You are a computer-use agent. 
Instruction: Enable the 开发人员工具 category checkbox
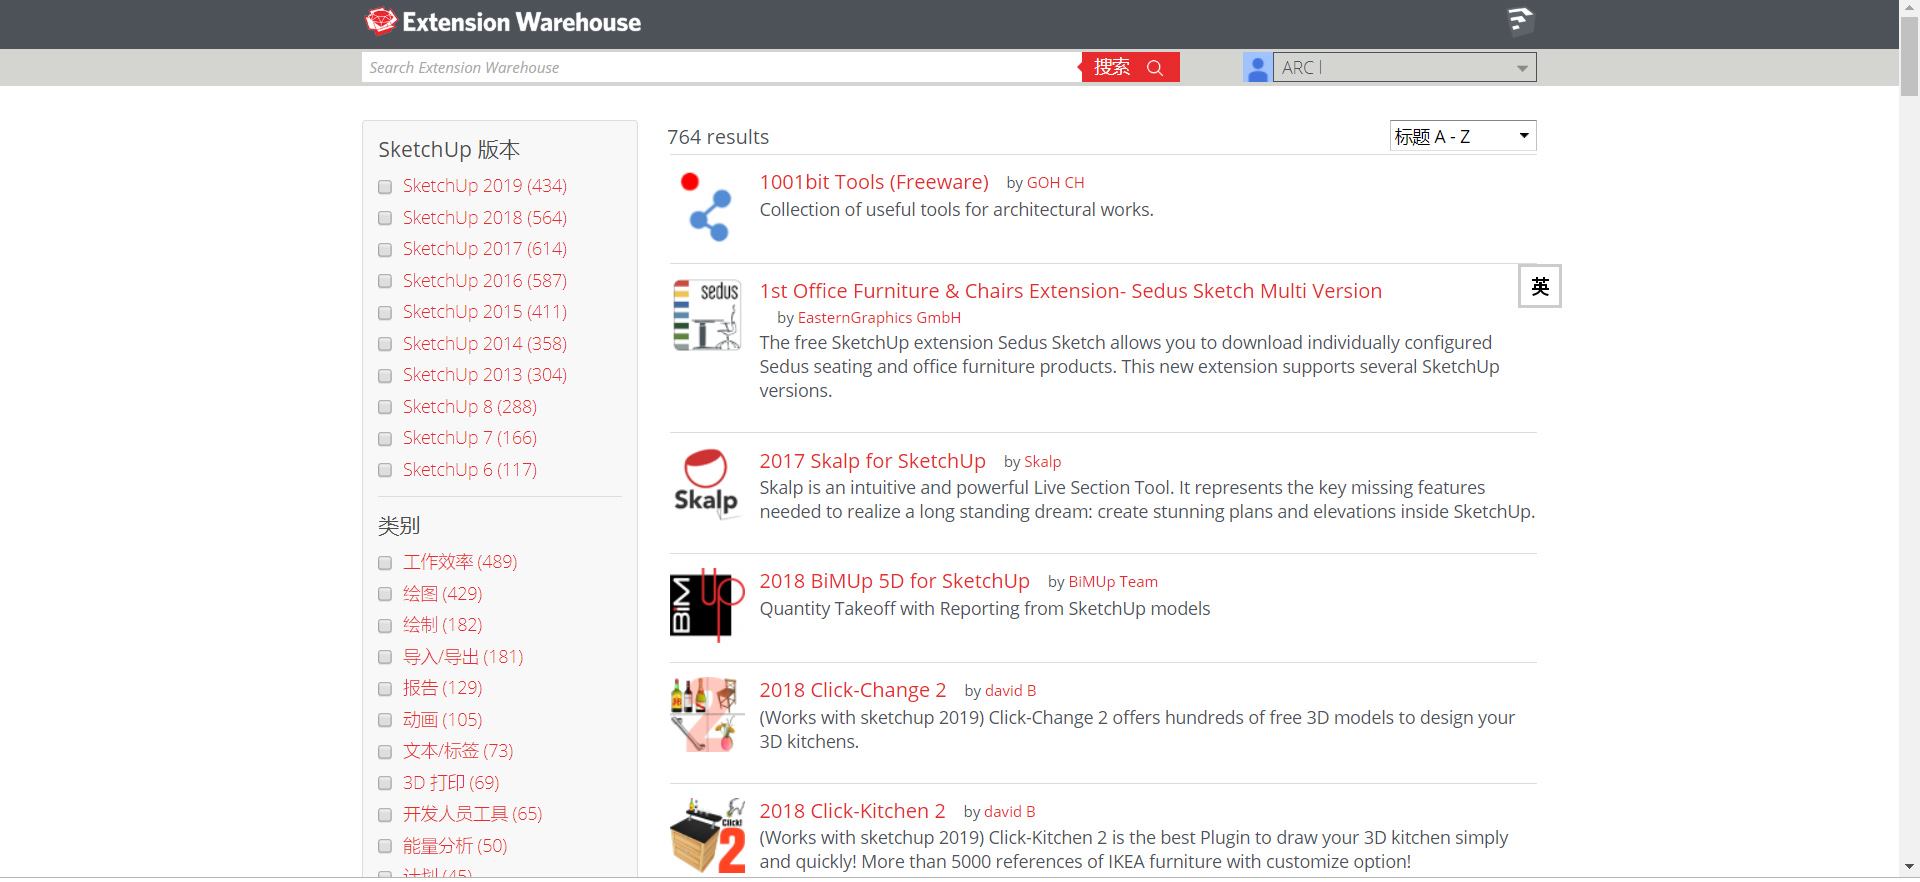(385, 815)
